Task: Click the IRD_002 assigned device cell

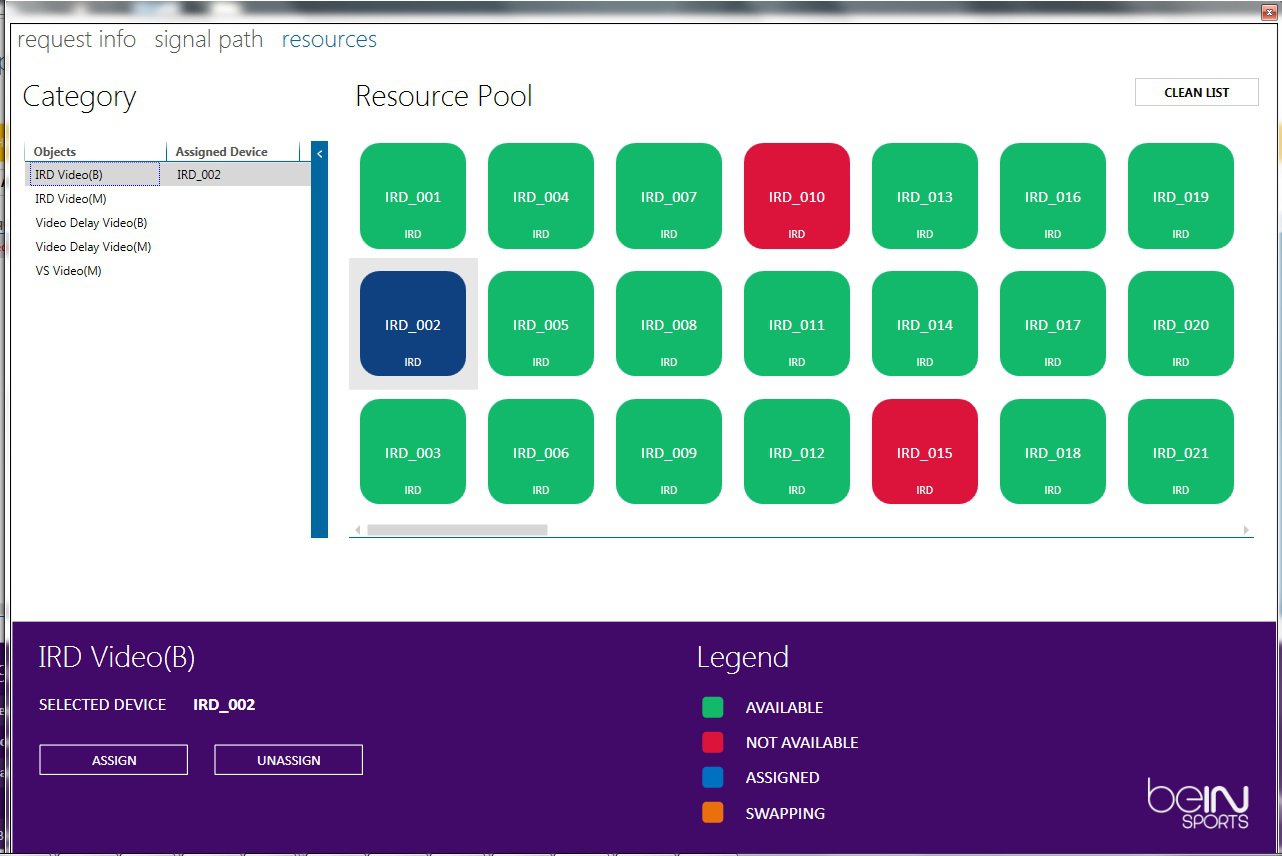Action: point(199,174)
